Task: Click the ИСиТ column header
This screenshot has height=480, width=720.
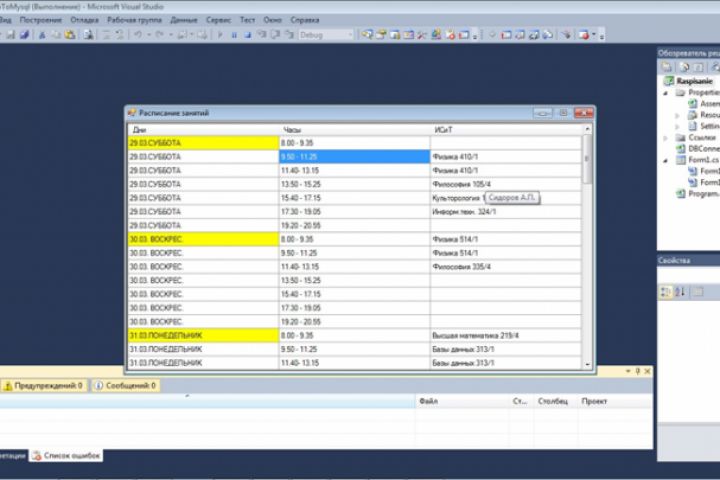Action: [x=506, y=130]
